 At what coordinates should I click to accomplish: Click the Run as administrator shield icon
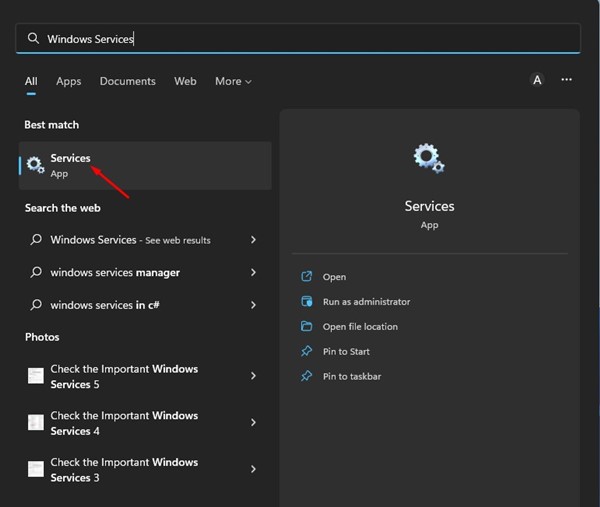[307, 302]
